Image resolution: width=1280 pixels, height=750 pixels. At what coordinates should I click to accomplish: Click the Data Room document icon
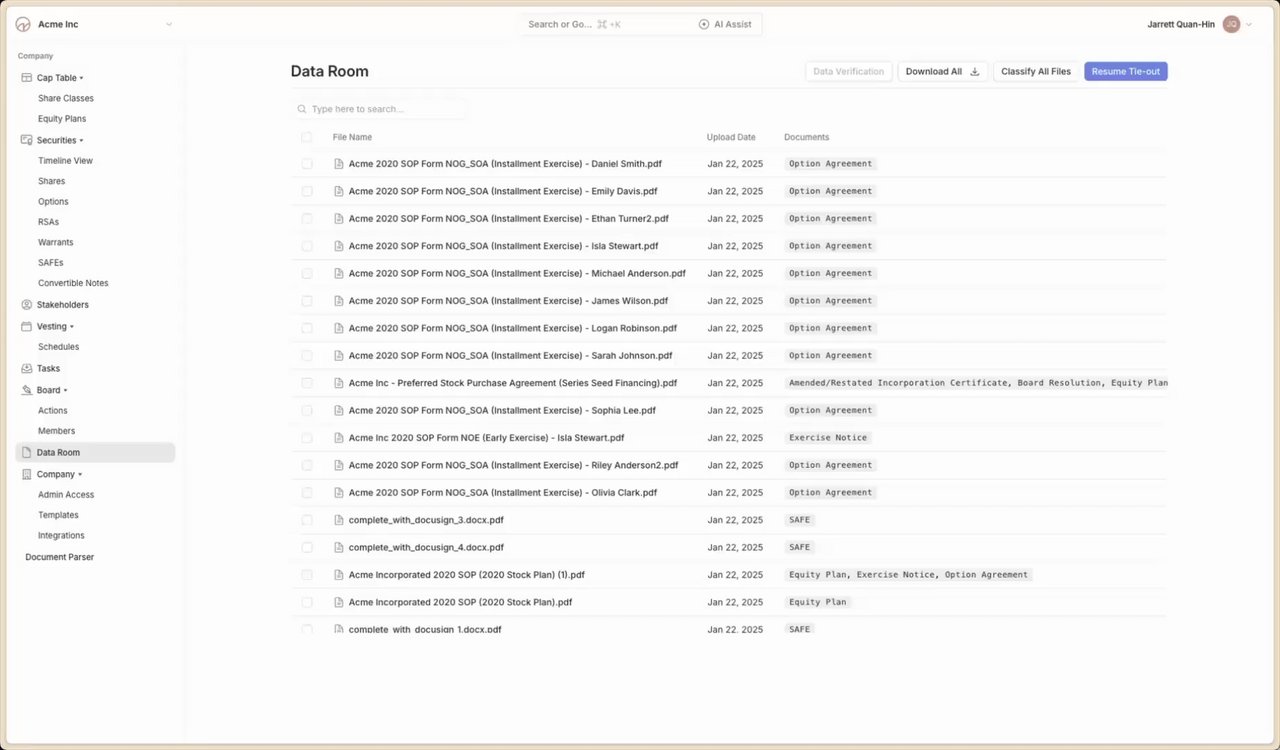[27, 452]
